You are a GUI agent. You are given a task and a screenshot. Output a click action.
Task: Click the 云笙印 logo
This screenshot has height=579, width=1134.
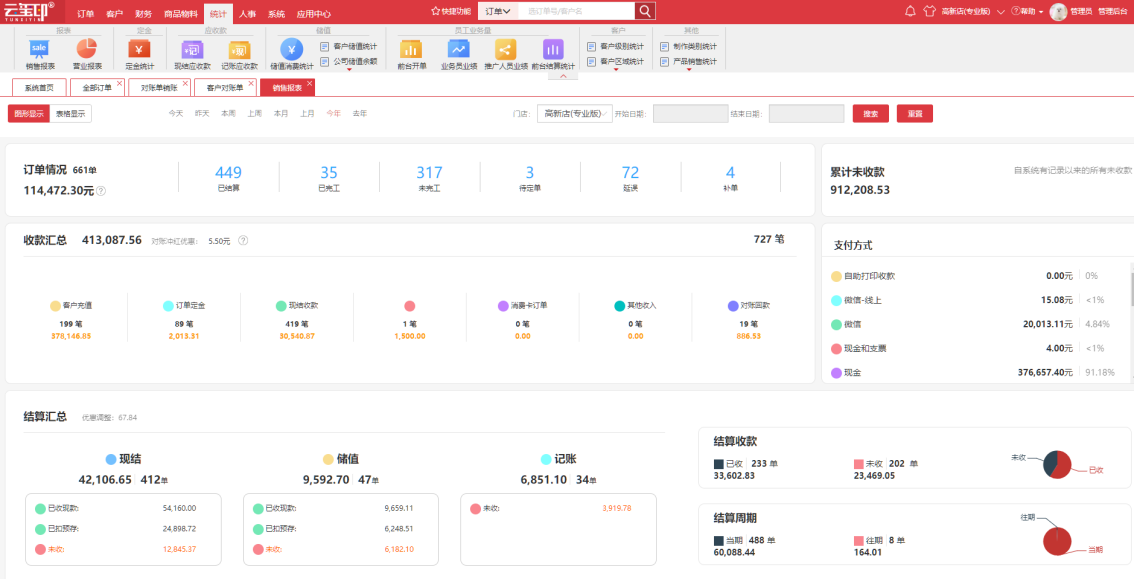coord(29,12)
